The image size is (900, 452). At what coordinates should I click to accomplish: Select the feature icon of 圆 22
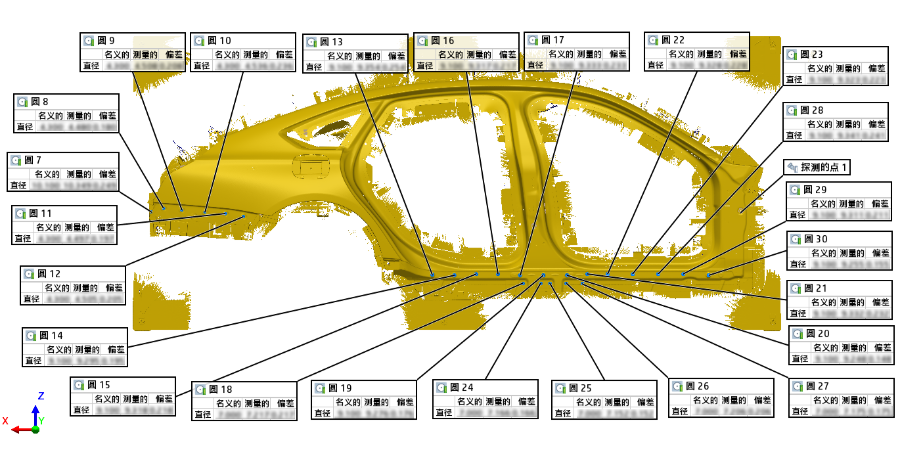[x=653, y=40]
